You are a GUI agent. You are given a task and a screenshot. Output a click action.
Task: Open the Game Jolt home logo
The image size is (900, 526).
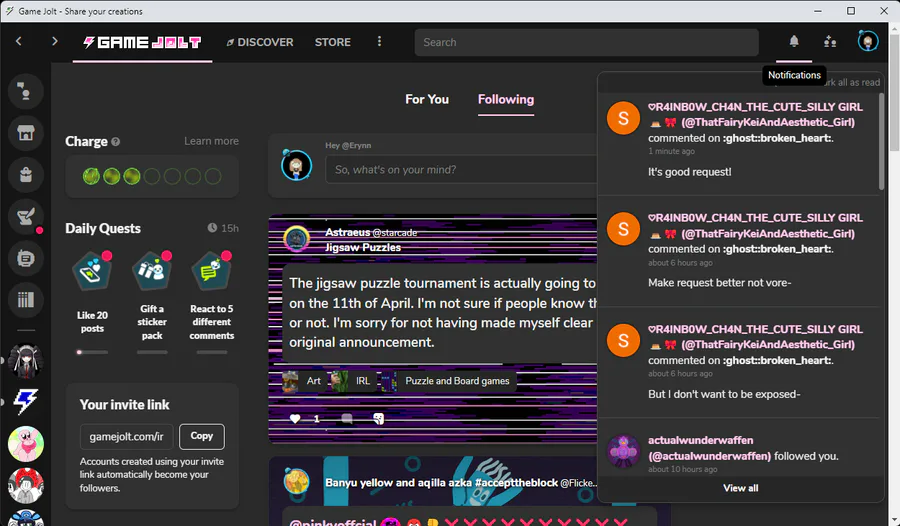pos(142,42)
